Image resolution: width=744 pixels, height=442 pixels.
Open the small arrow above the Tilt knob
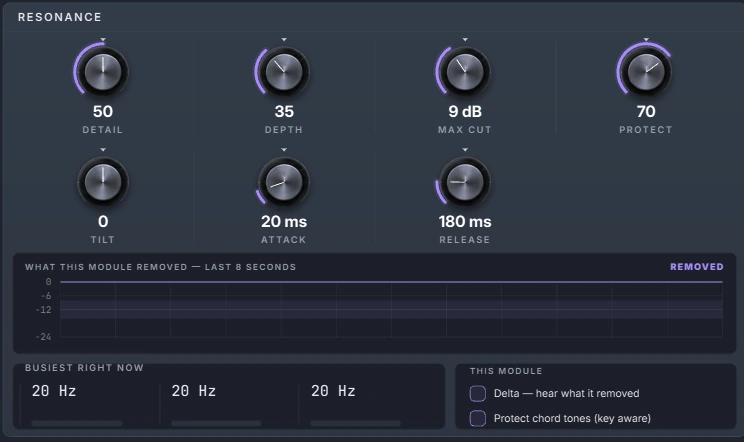(x=103, y=150)
